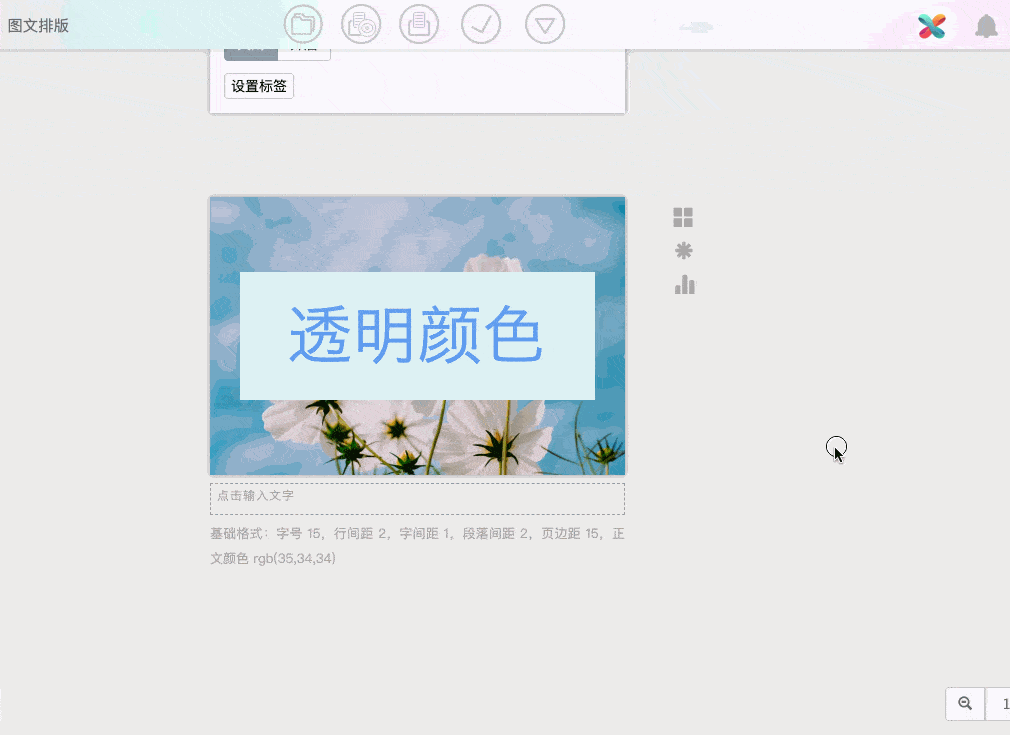Select the dark segment above 设置标签

coord(250,54)
